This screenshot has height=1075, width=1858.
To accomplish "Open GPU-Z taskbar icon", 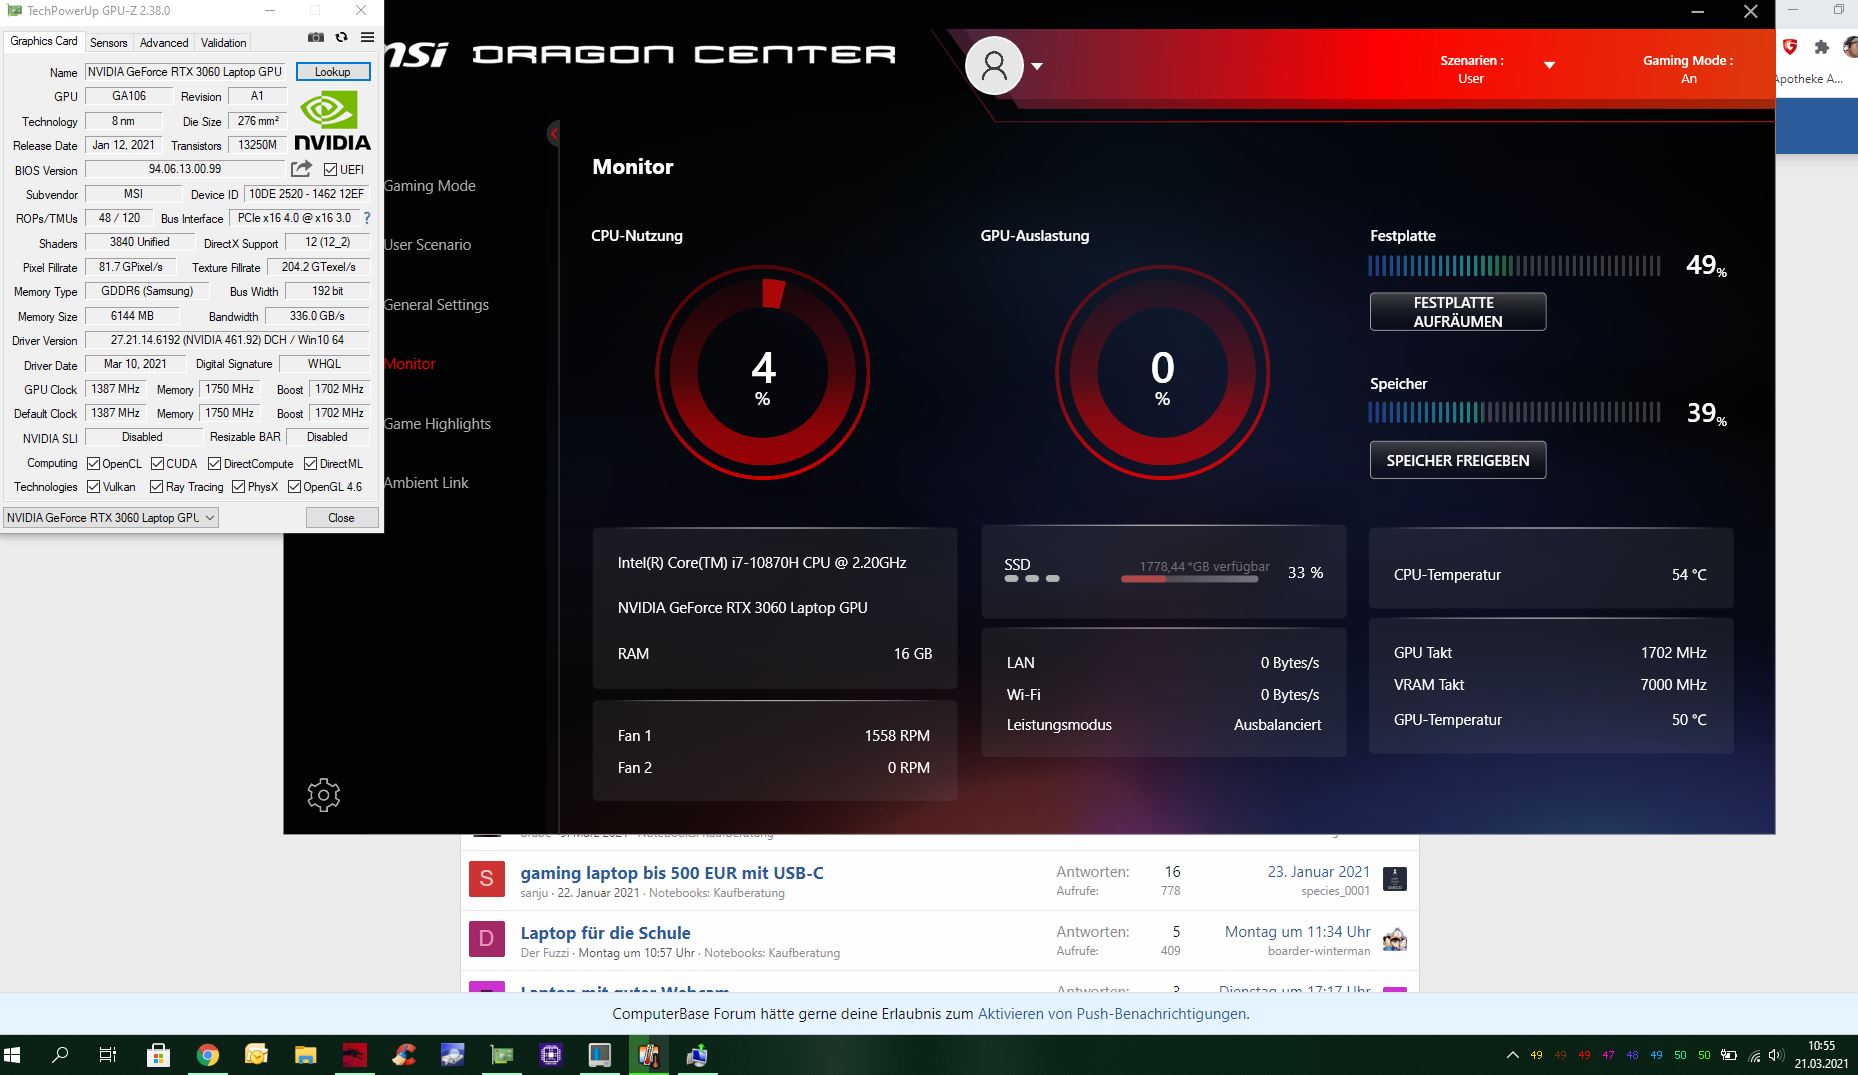I will [x=501, y=1055].
